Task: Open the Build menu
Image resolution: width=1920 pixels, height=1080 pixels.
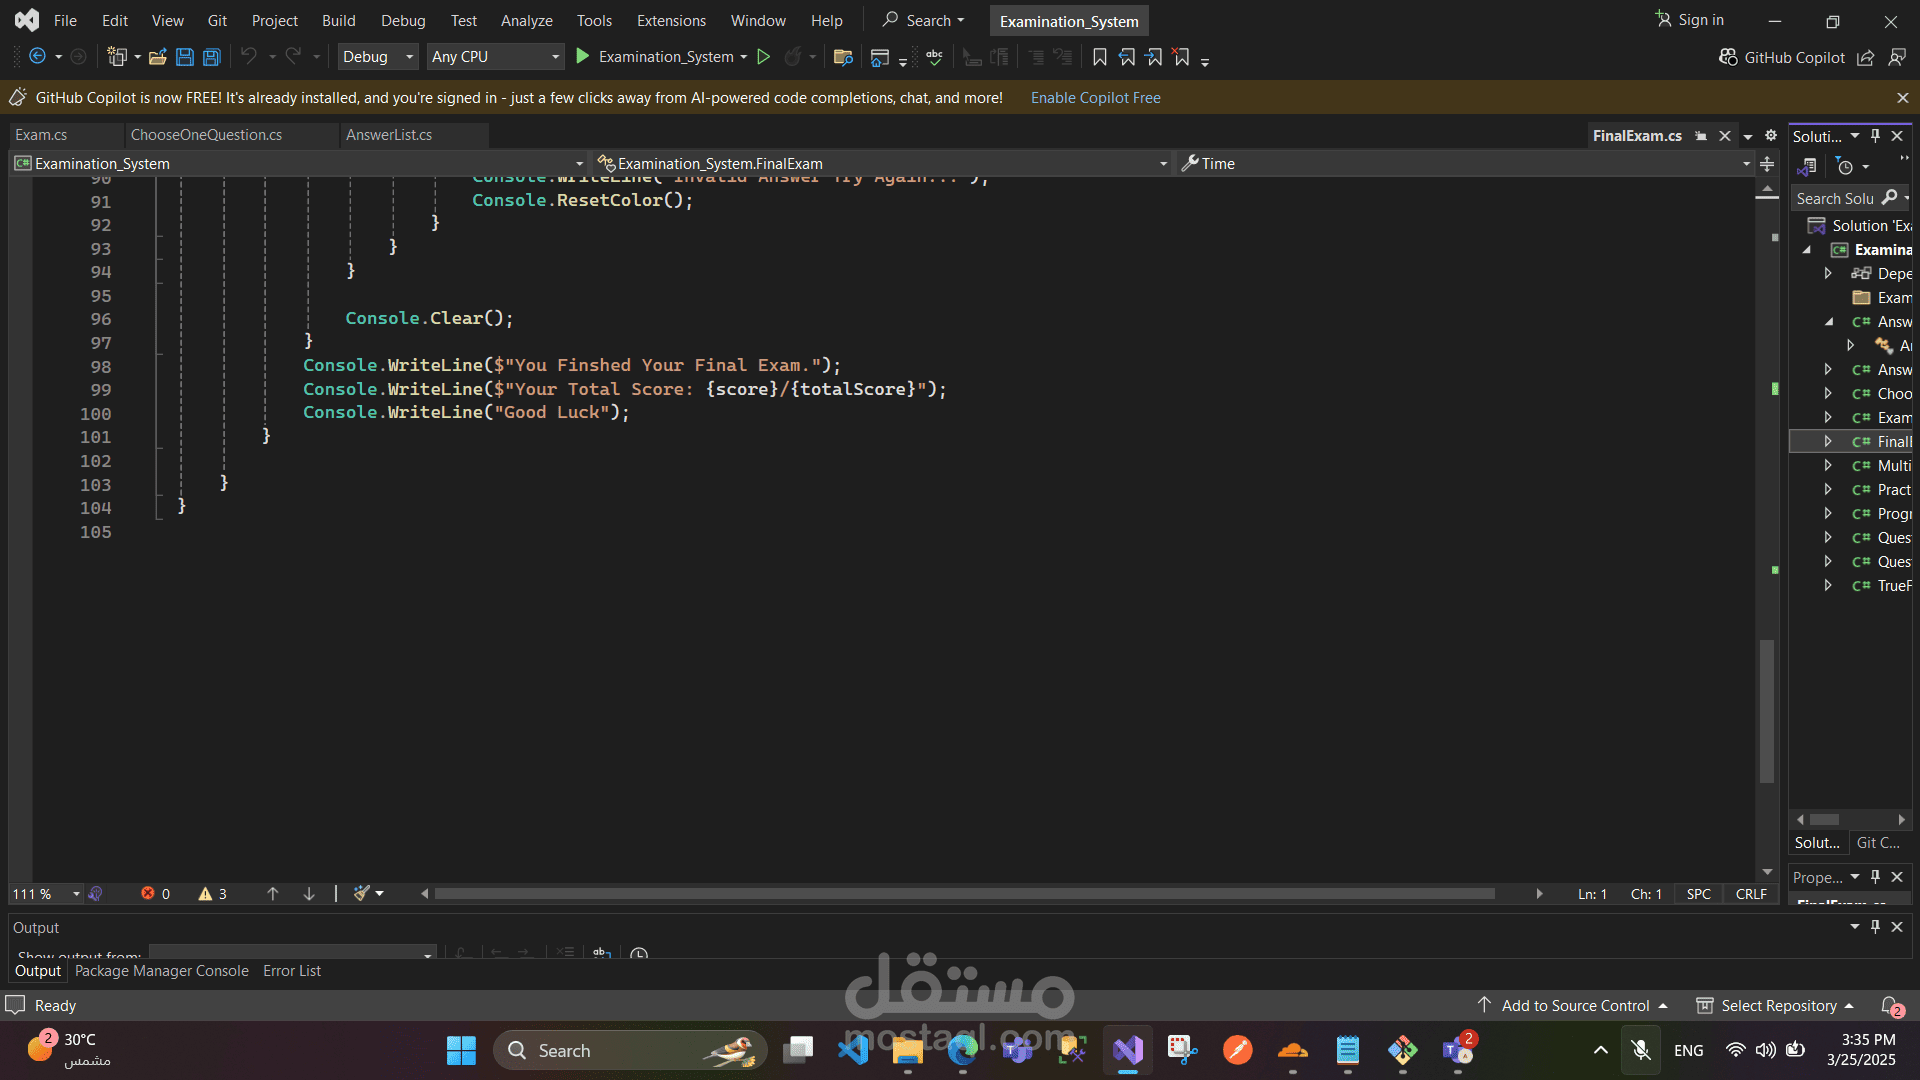Action: click(x=338, y=20)
